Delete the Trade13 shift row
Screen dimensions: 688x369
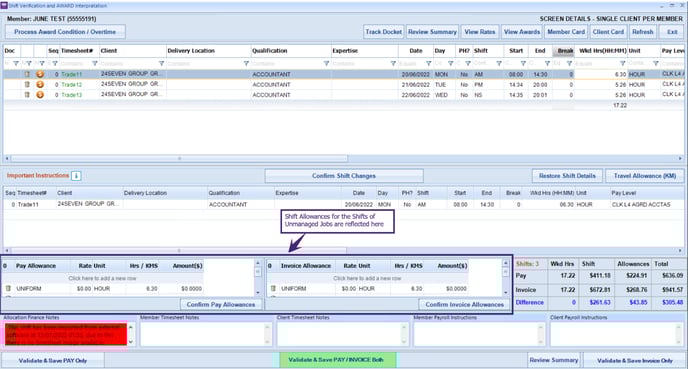27,95
